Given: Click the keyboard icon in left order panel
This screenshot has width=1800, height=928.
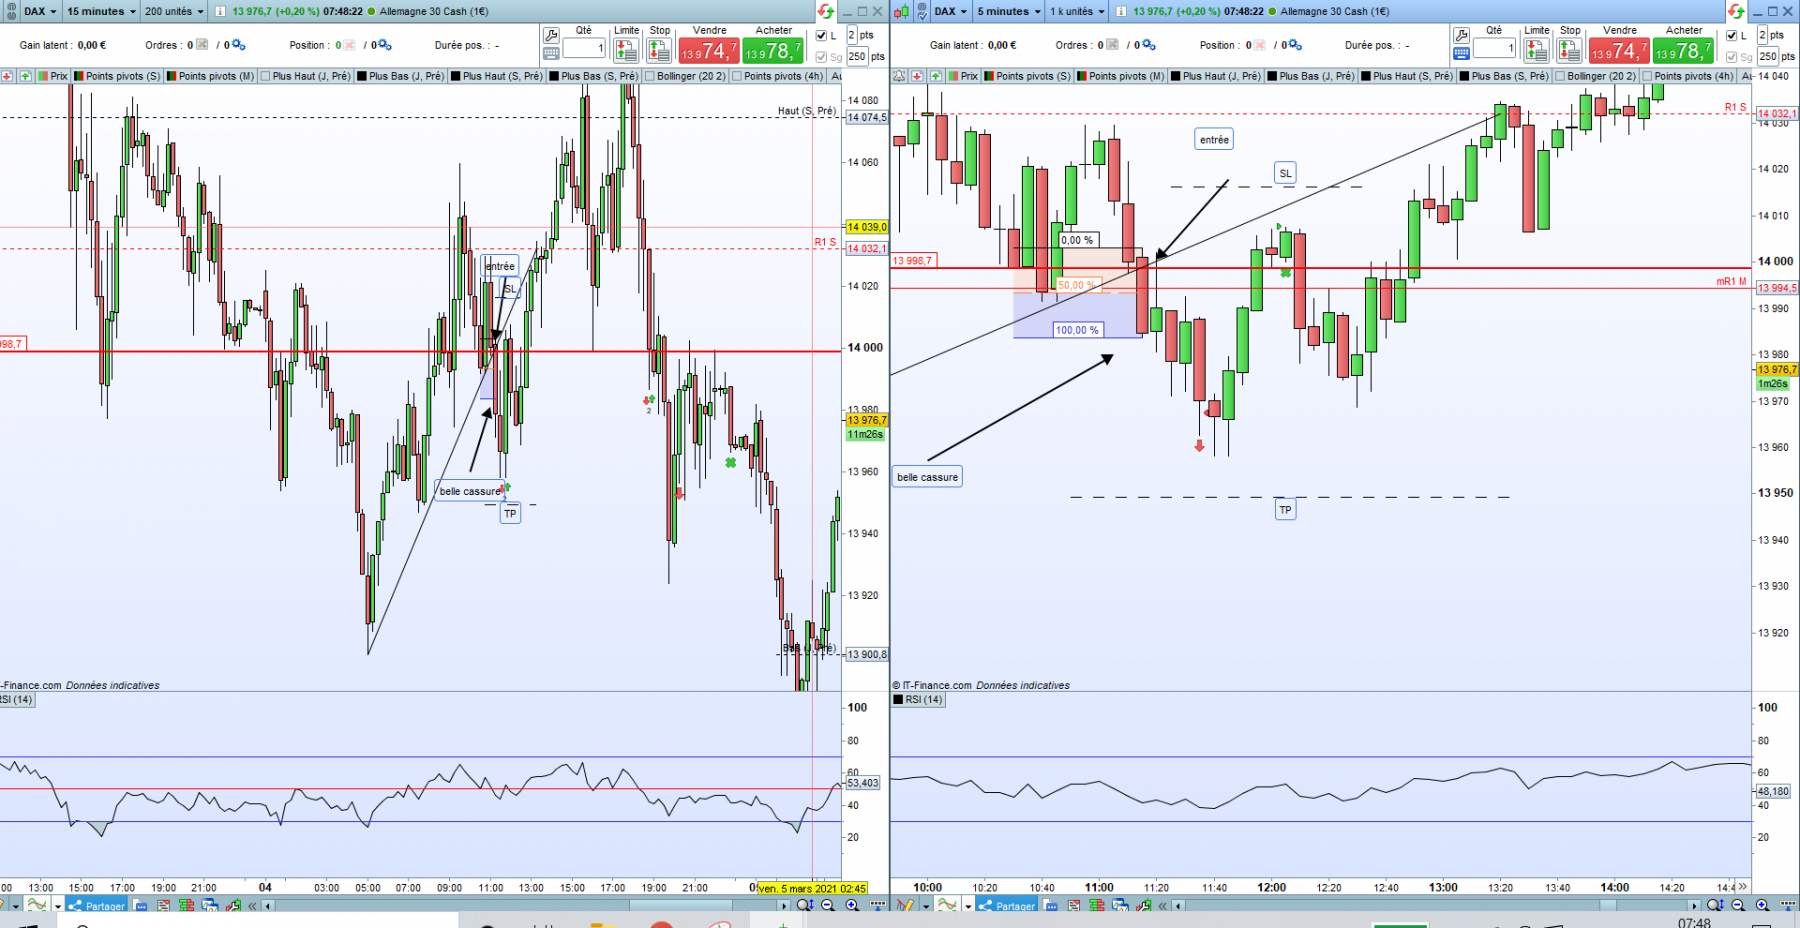Looking at the screenshot, I should point(551,53).
